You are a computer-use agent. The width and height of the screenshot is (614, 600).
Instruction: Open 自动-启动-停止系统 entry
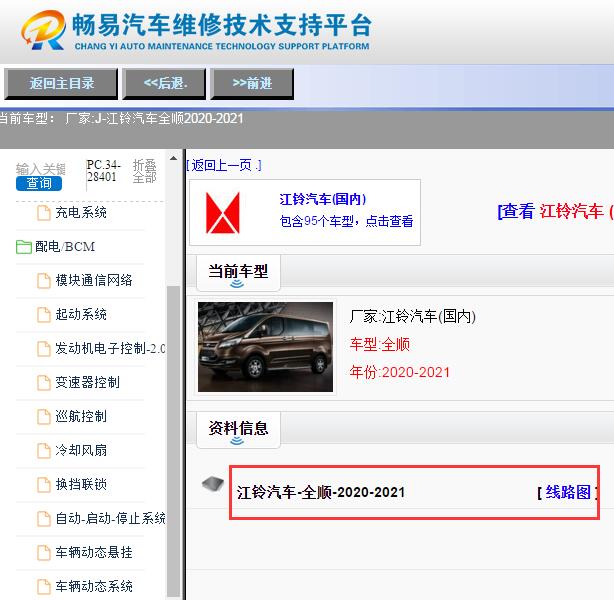coord(110,519)
